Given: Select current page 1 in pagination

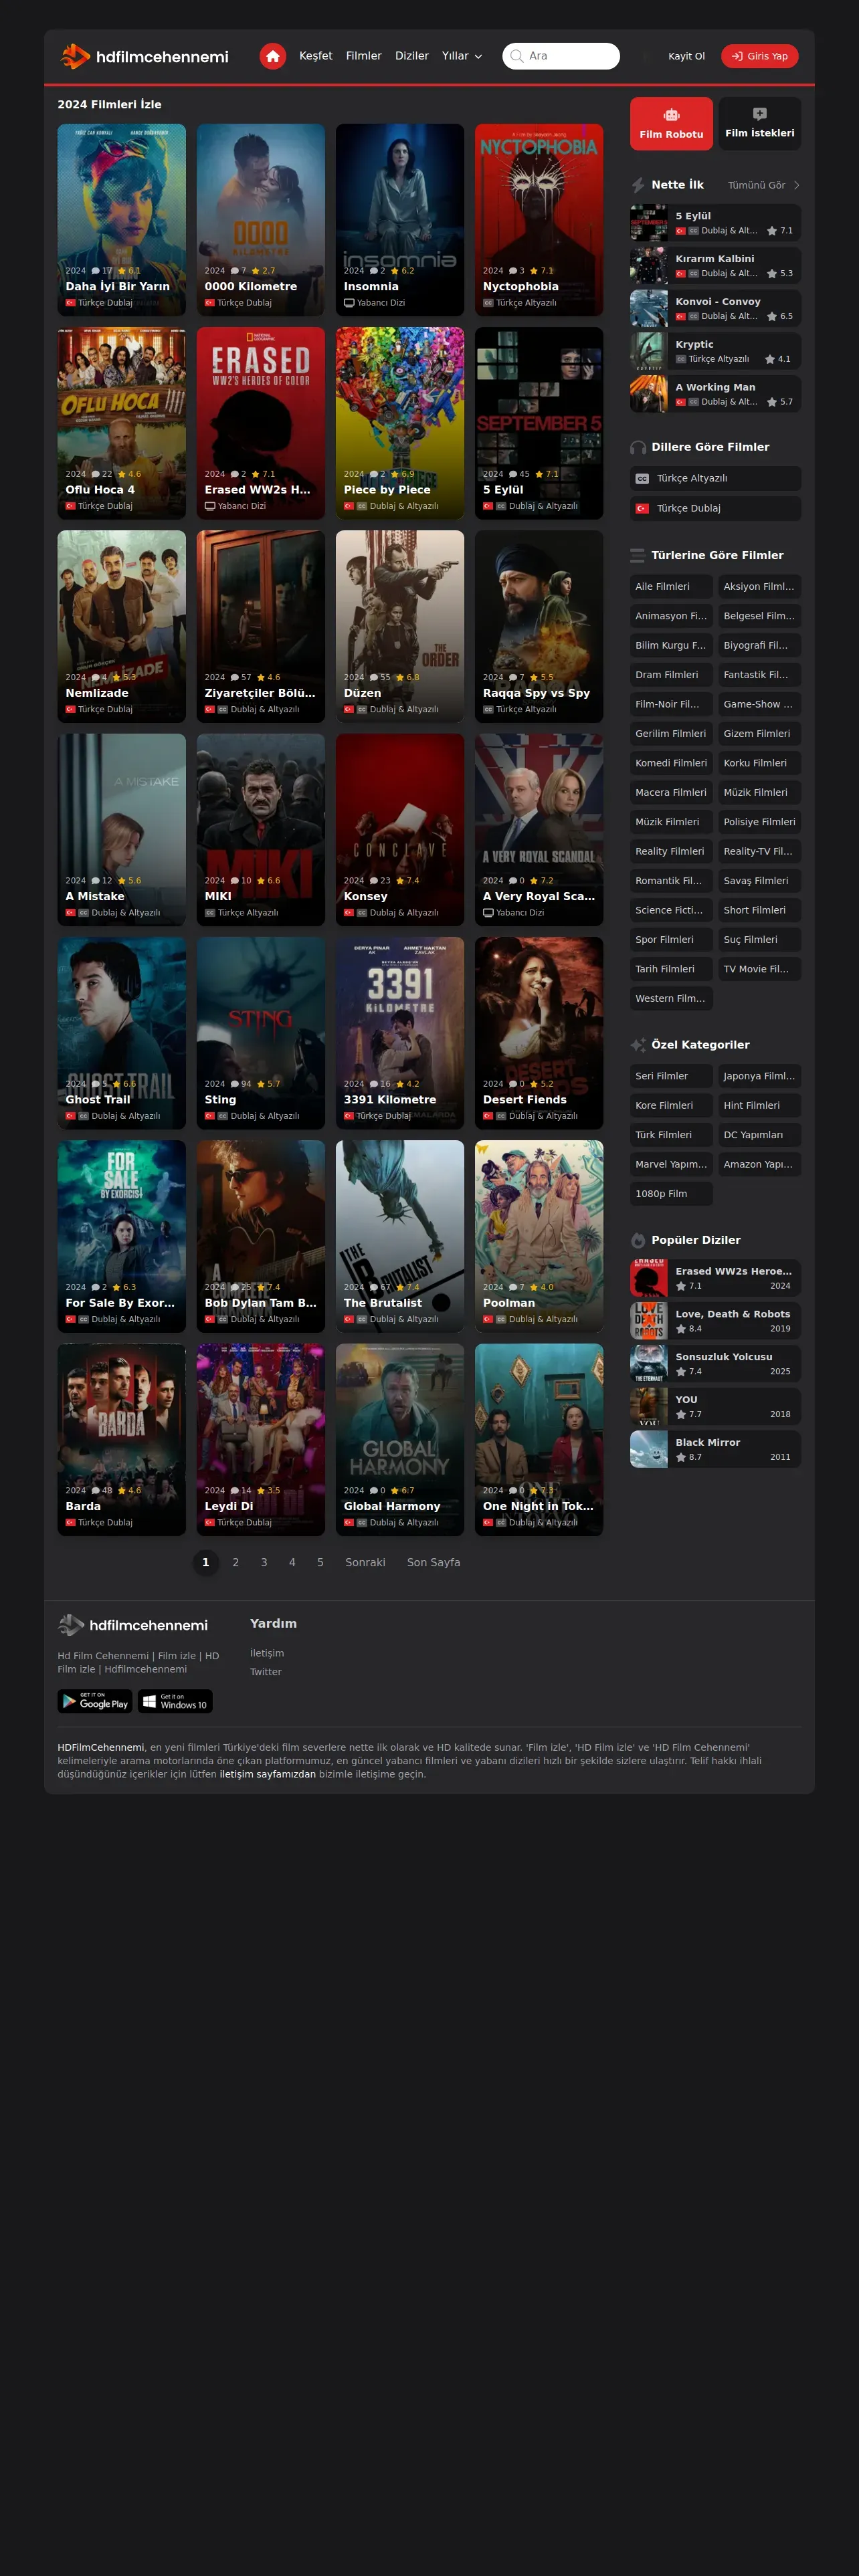Looking at the screenshot, I should [x=206, y=1562].
